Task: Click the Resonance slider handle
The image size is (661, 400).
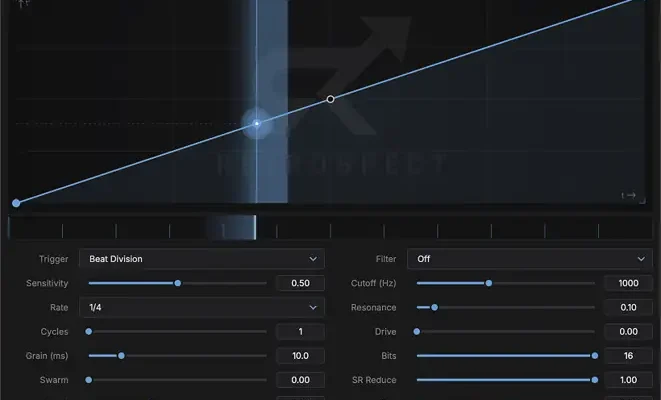Action: pos(435,307)
